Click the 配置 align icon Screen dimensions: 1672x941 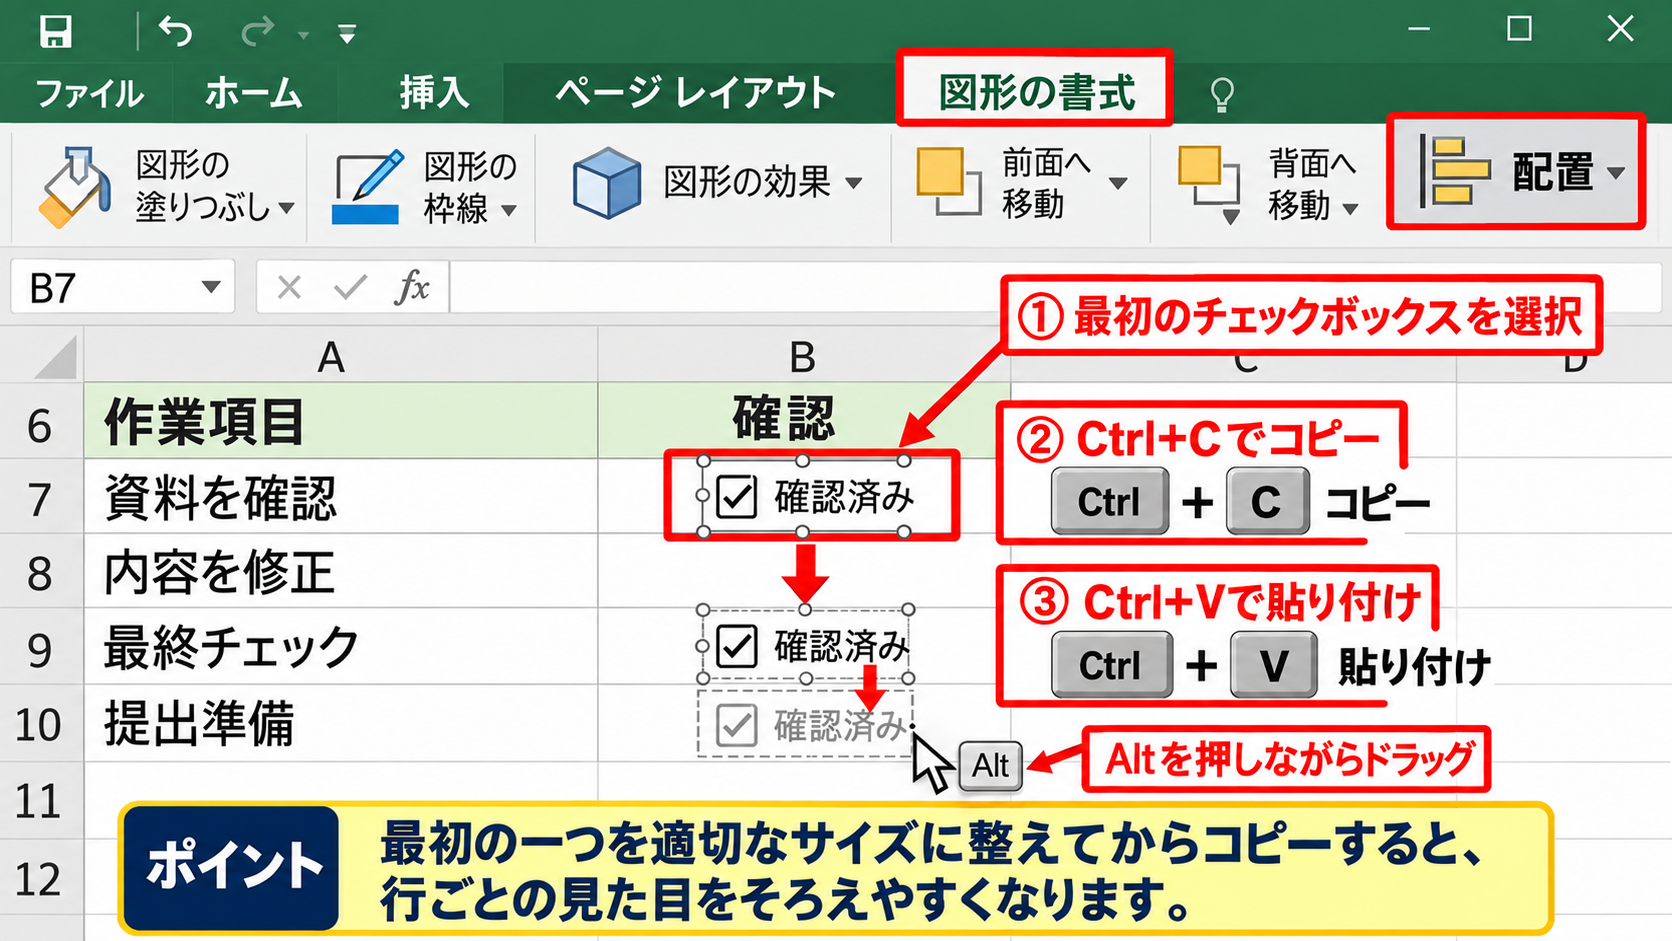coord(1455,172)
